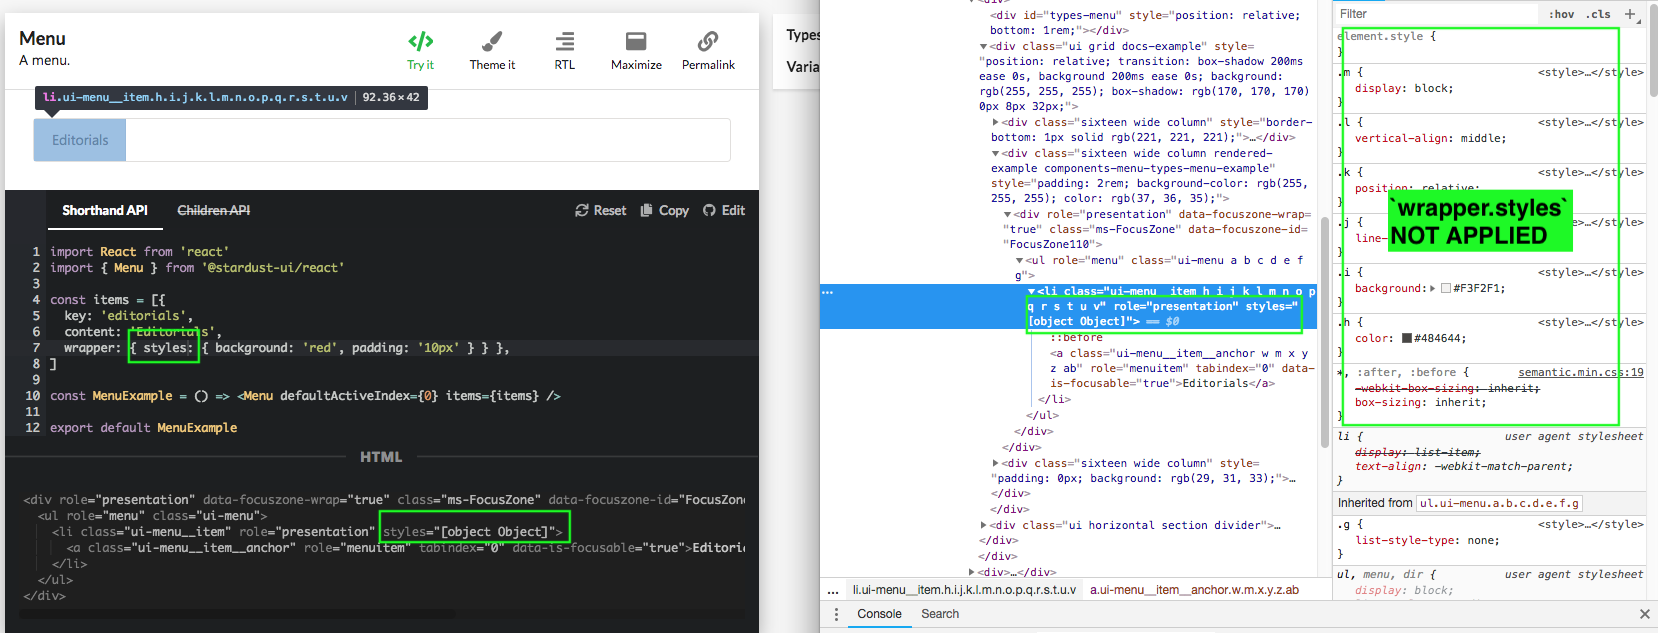Follow ul.ui-menu.a.b.c.d.e.f.g inherited link

[x=1500, y=503]
